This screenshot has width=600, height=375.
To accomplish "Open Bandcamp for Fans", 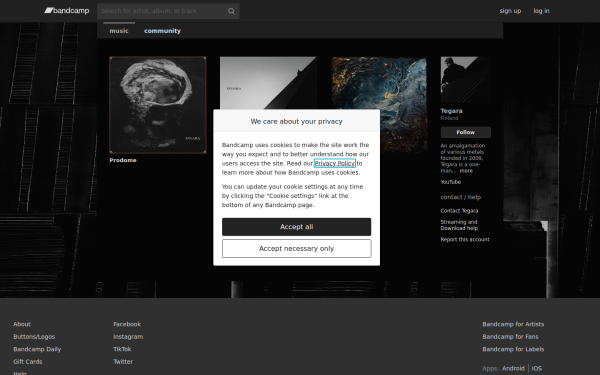I will pyautogui.click(x=510, y=337).
